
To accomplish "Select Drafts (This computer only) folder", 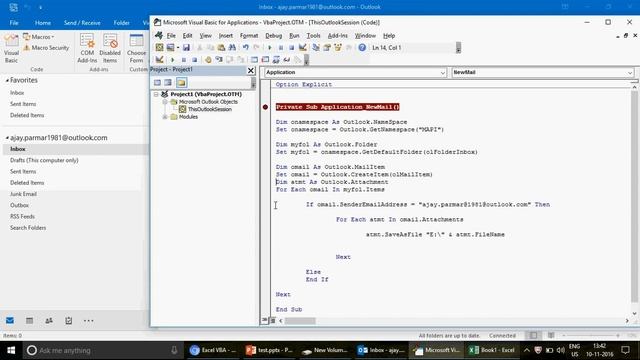I will point(44,160).
